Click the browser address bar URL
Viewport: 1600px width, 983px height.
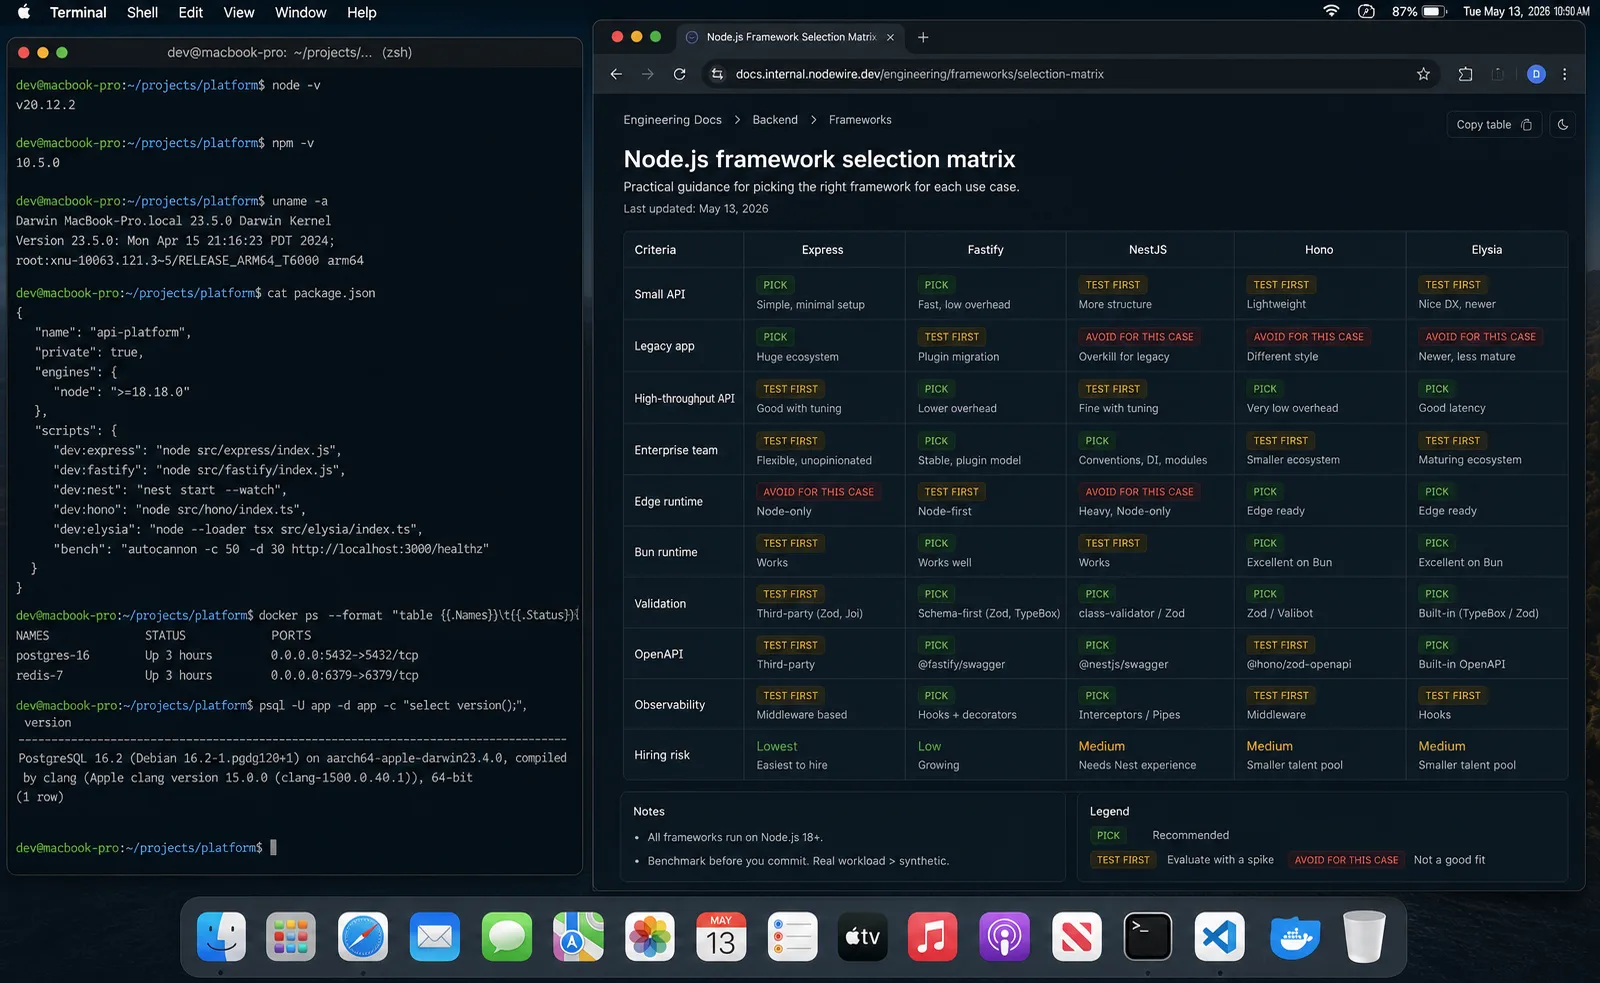click(920, 74)
